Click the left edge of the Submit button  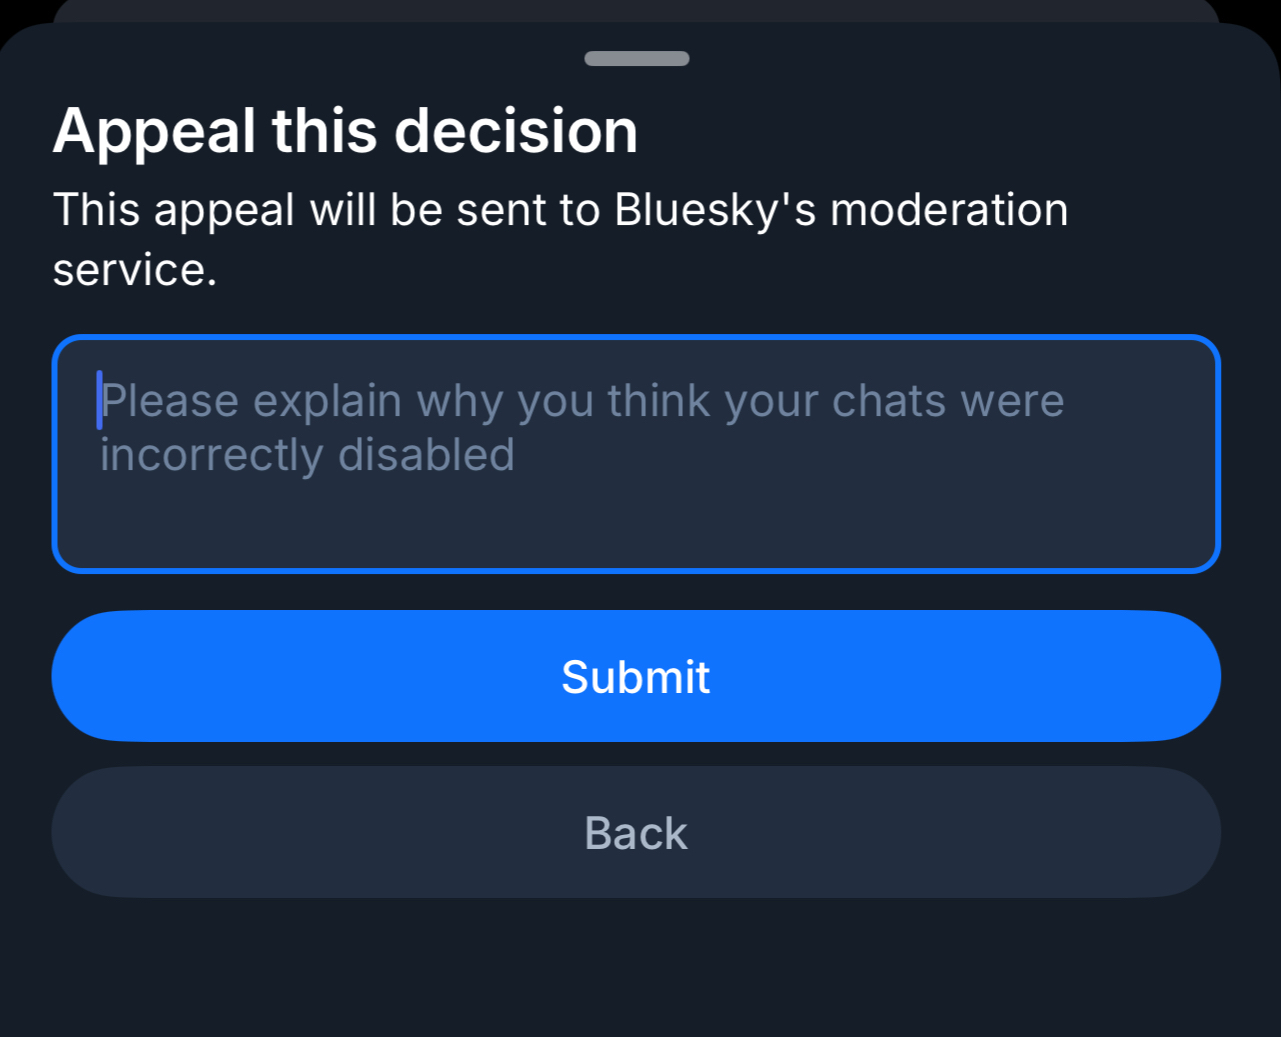(x=90, y=676)
